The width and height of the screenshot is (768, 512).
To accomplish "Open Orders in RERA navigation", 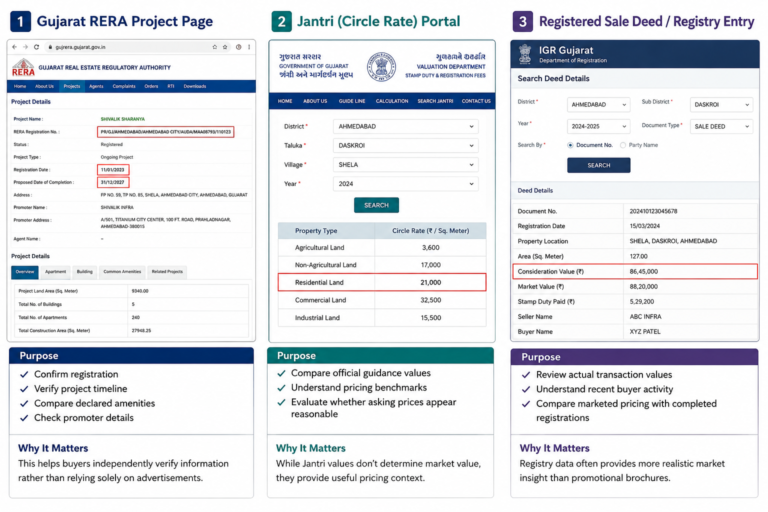I will pos(151,86).
